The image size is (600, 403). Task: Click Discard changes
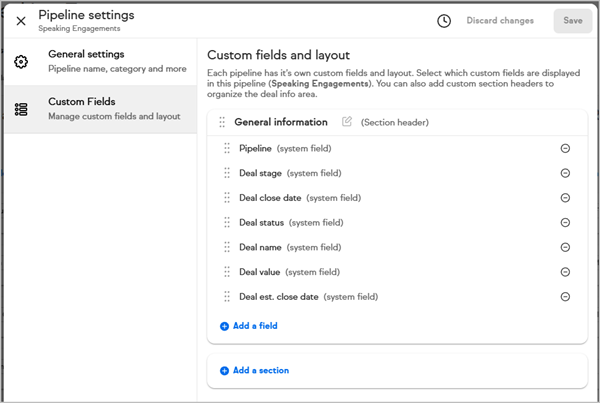pos(500,21)
